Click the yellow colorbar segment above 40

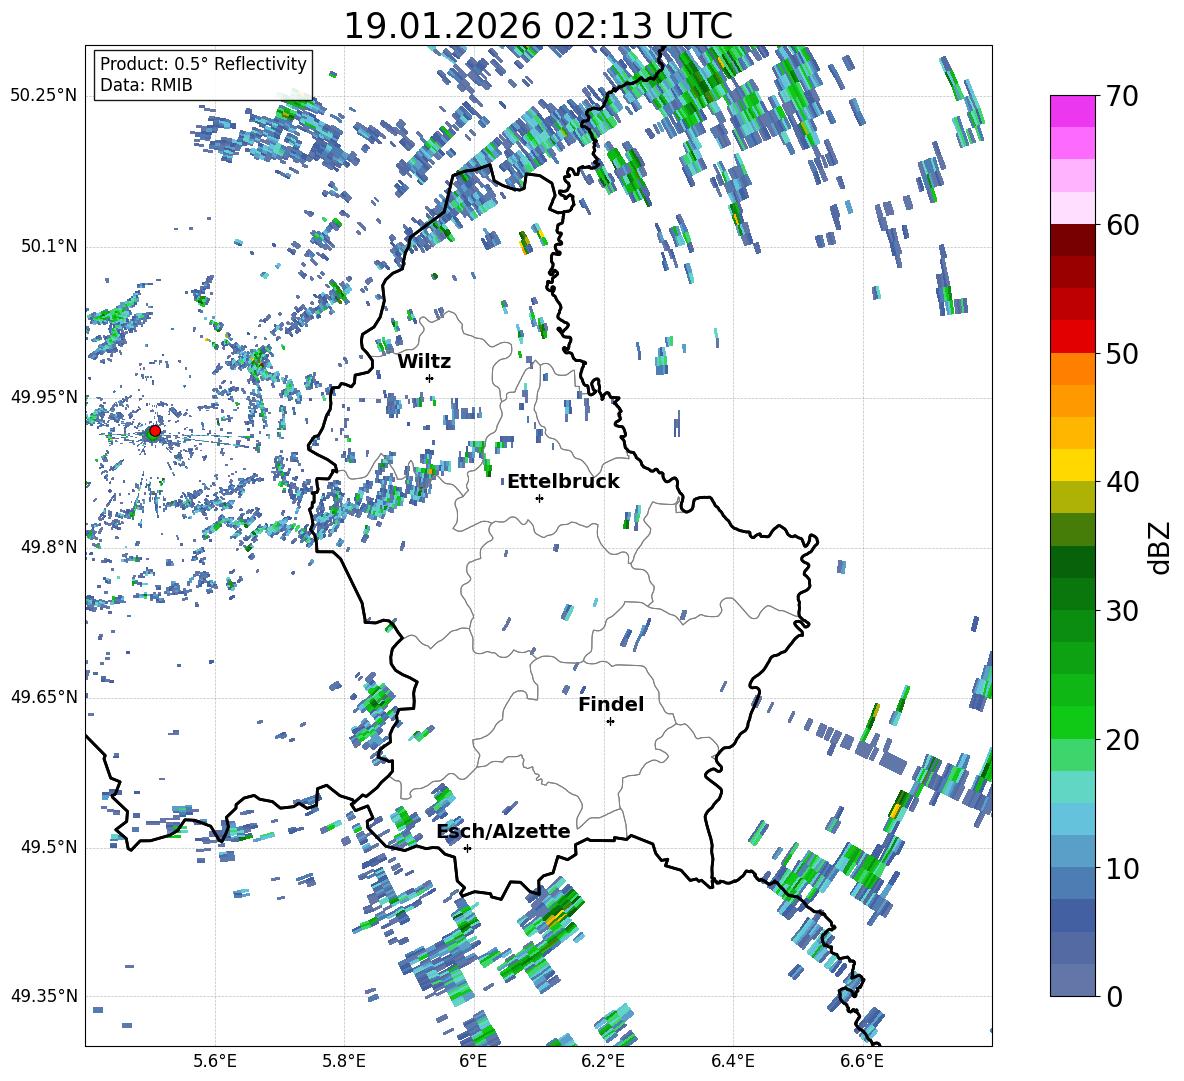tap(1073, 466)
